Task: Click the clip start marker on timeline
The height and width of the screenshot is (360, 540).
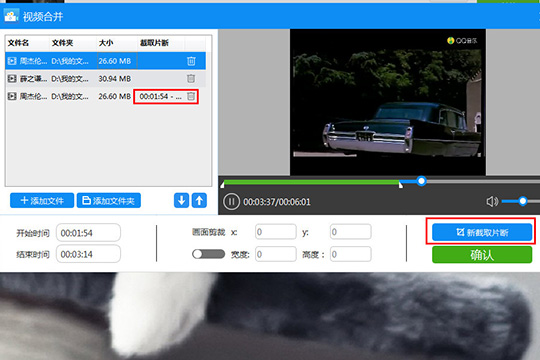Action: (222, 185)
